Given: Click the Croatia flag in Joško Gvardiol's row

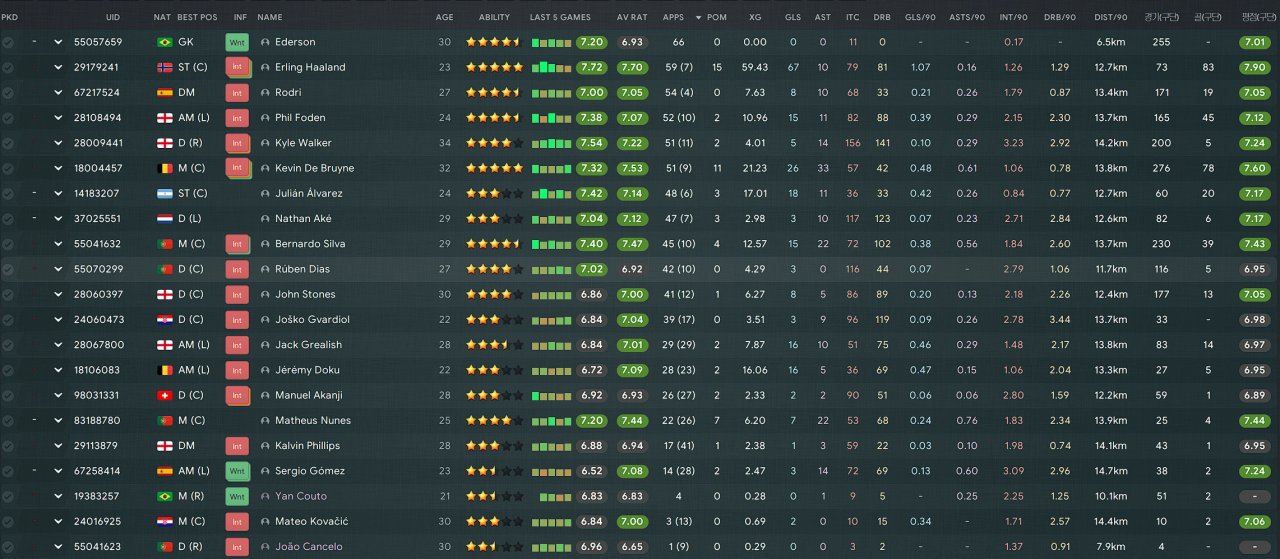Looking at the screenshot, I should (164, 320).
